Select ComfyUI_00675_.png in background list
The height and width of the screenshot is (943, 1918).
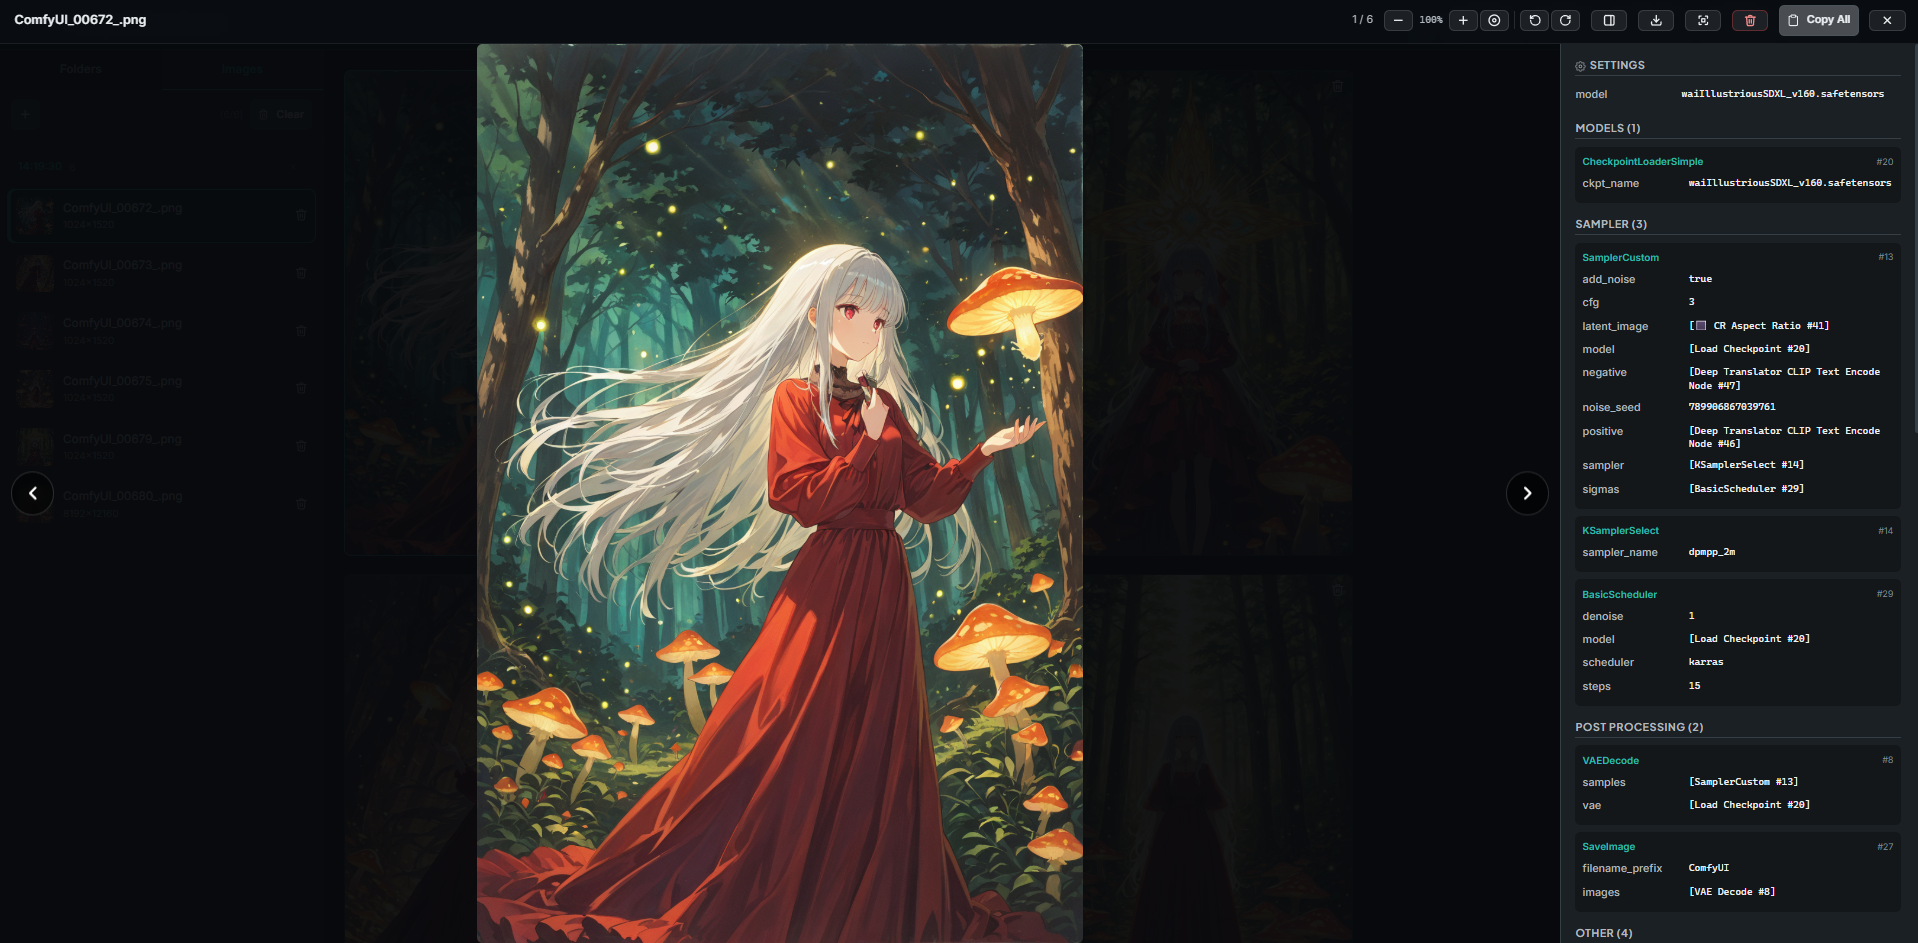[x=162, y=388]
